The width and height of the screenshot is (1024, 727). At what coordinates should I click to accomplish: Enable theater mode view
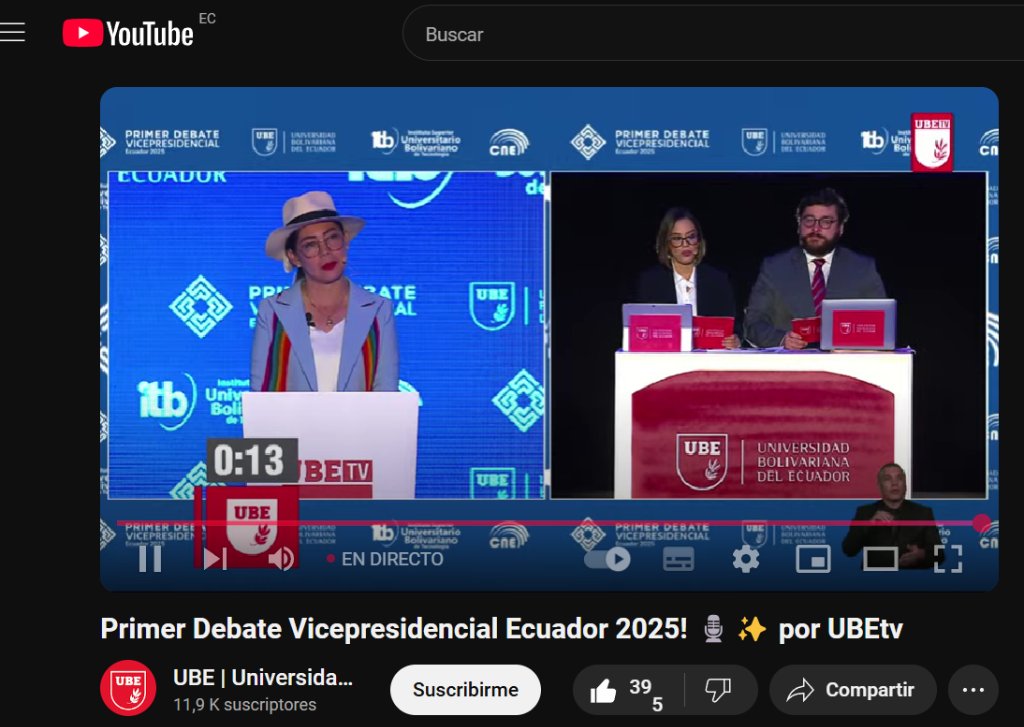point(880,559)
